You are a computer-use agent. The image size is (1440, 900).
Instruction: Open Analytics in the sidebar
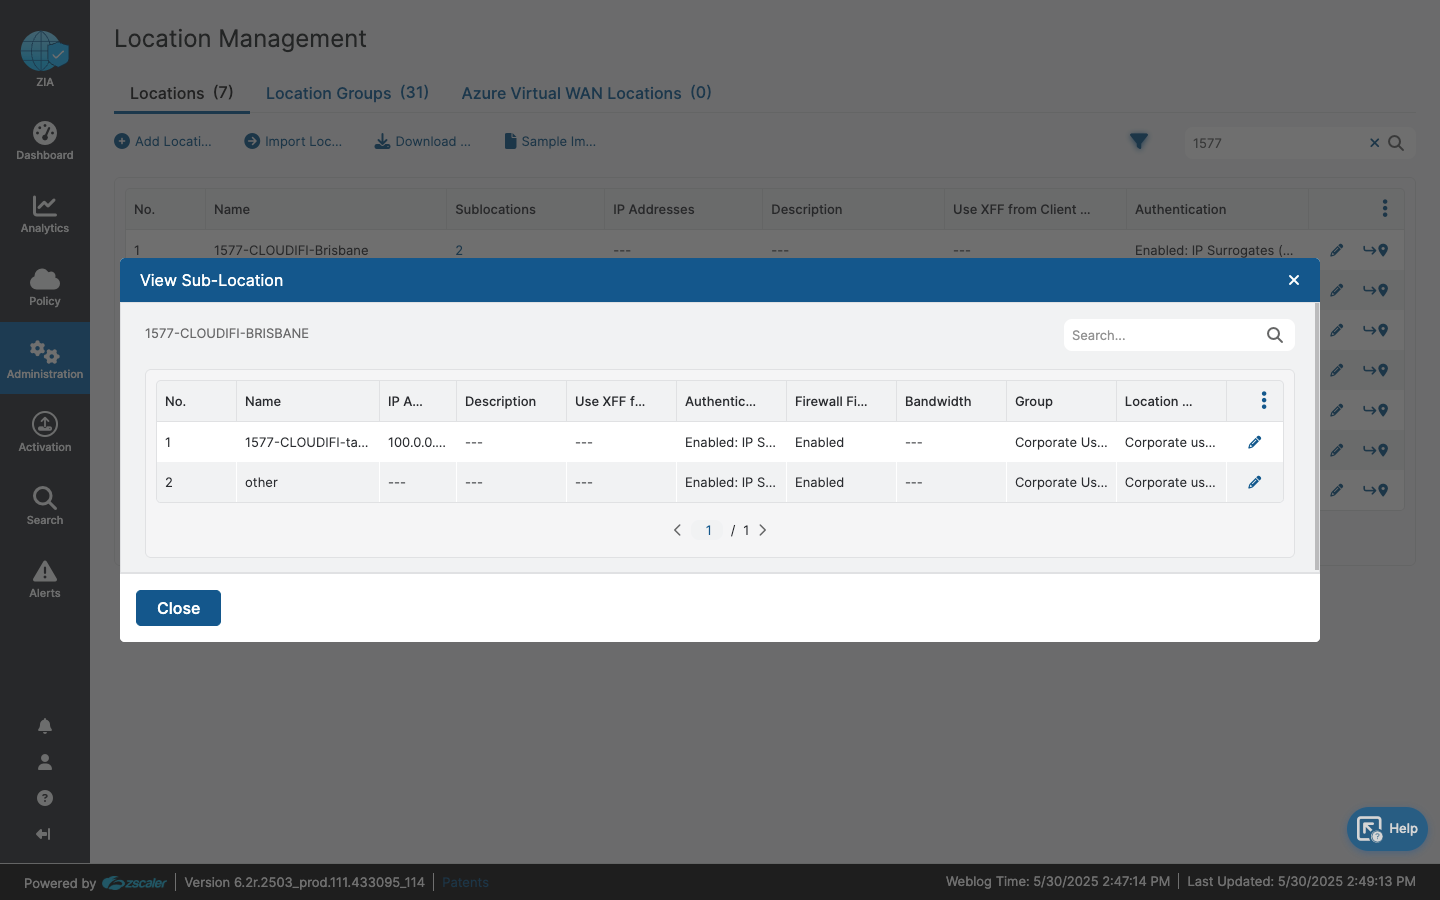click(x=45, y=213)
